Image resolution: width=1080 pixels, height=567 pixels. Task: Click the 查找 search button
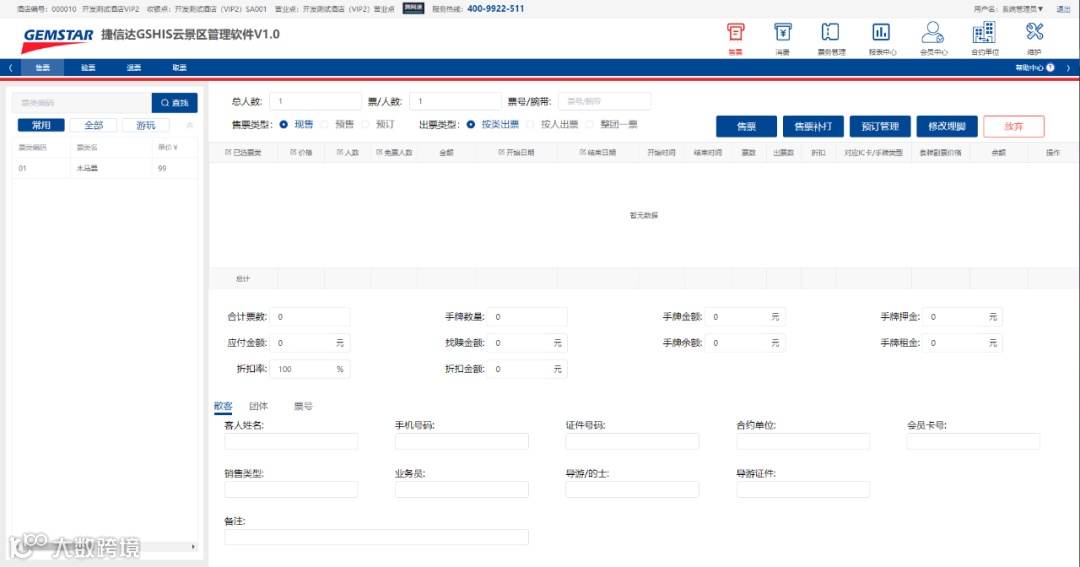174,103
